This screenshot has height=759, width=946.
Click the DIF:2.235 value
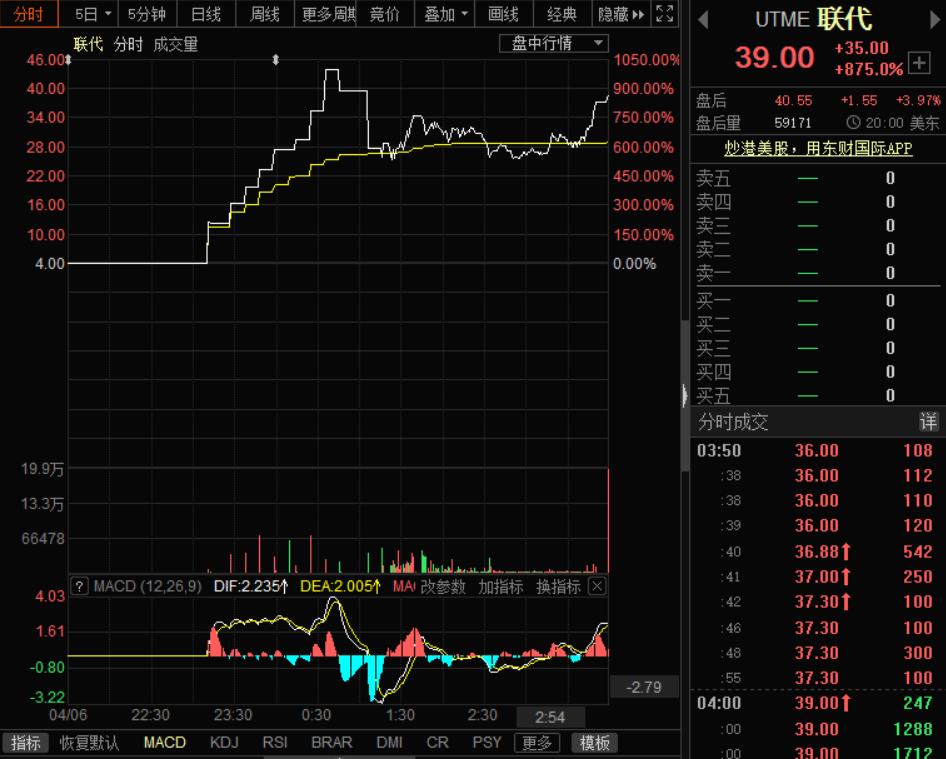pyautogui.click(x=251, y=586)
